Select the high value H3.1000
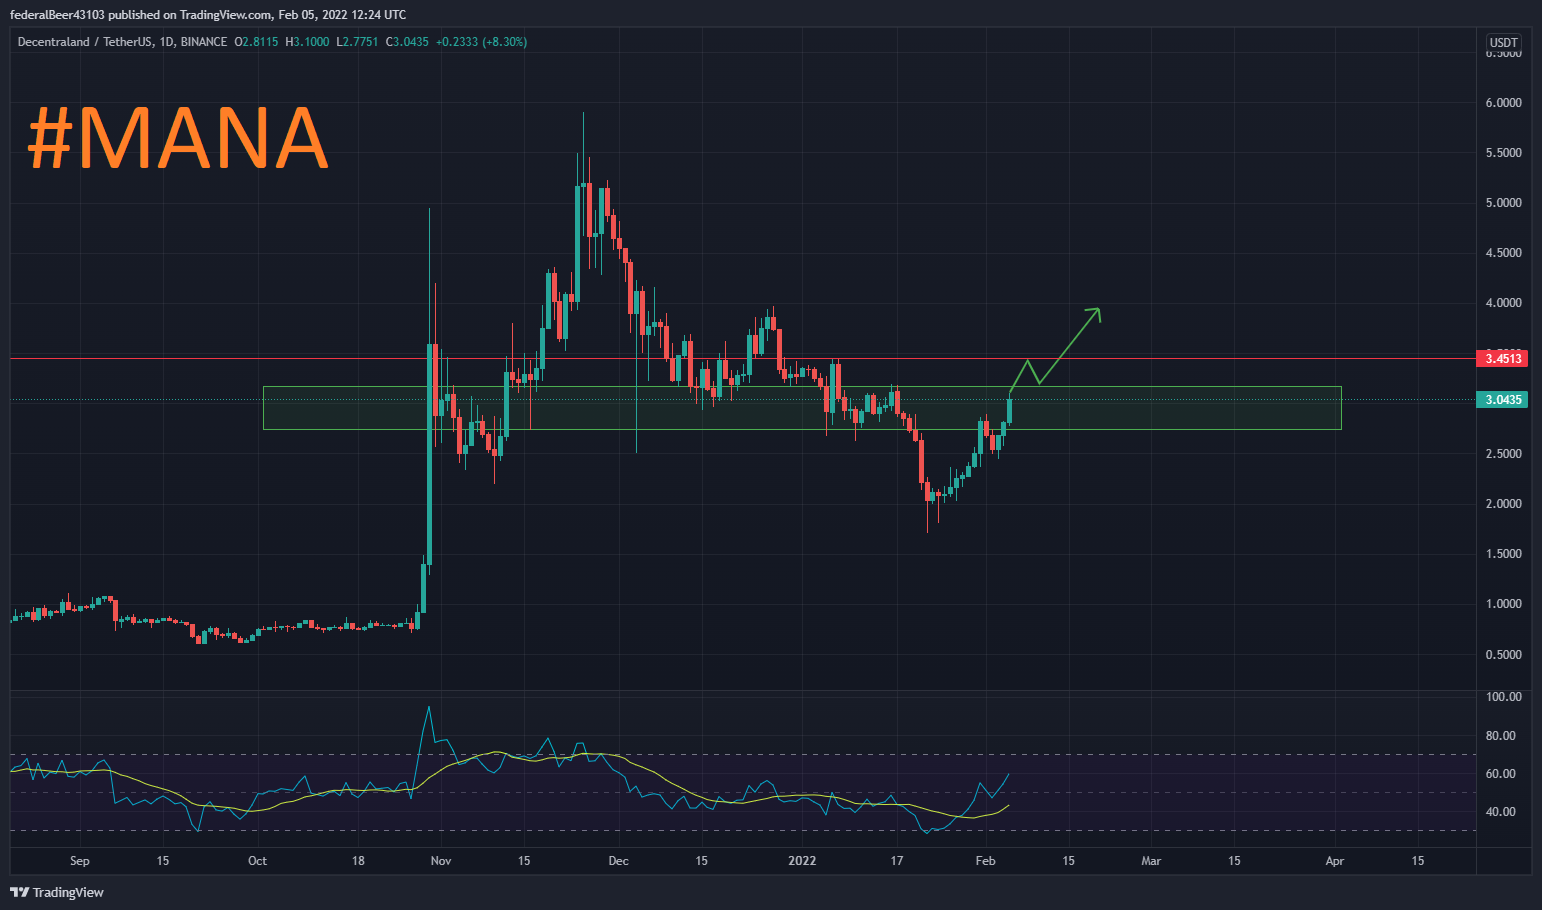This screenshot has width=1542, height=910. point(307,42)
